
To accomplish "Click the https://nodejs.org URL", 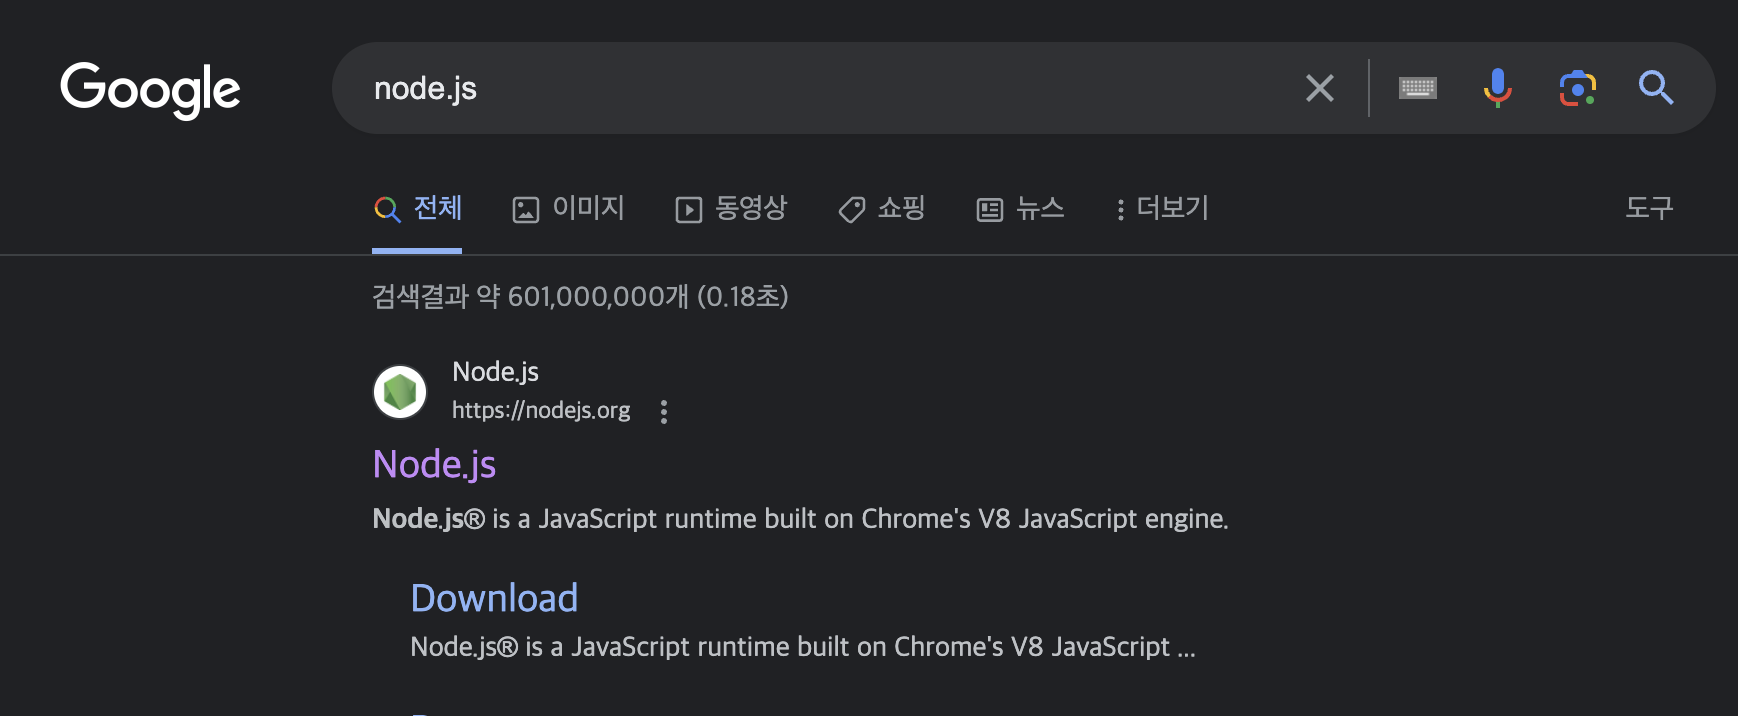I will (541, 410).
